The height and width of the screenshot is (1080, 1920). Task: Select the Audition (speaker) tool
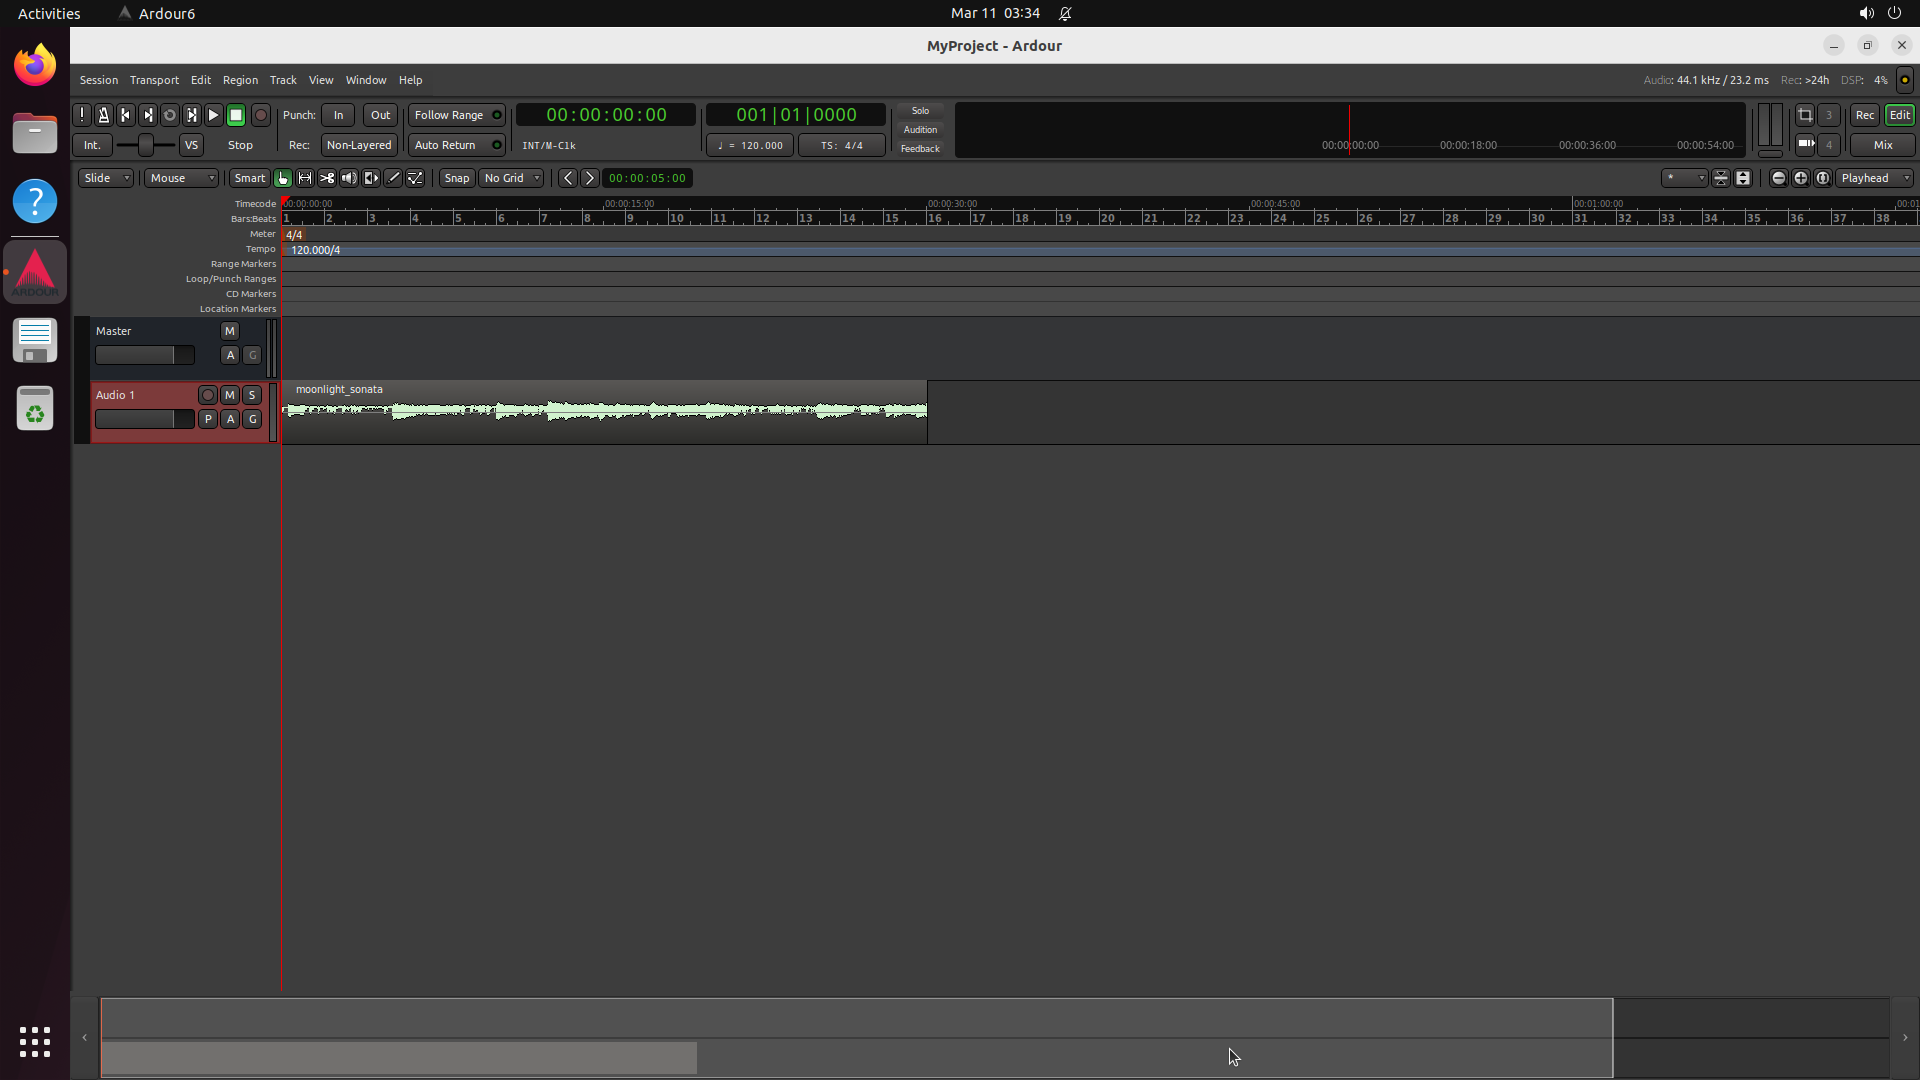349,178
